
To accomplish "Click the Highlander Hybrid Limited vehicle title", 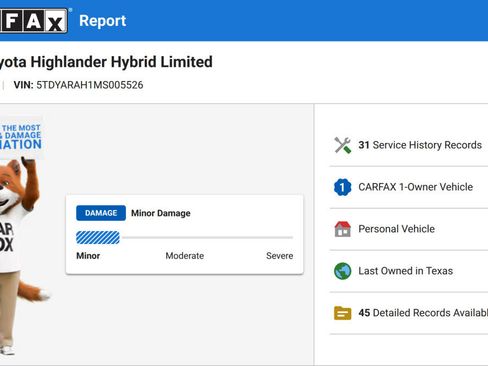I will (x=106, y=62).
